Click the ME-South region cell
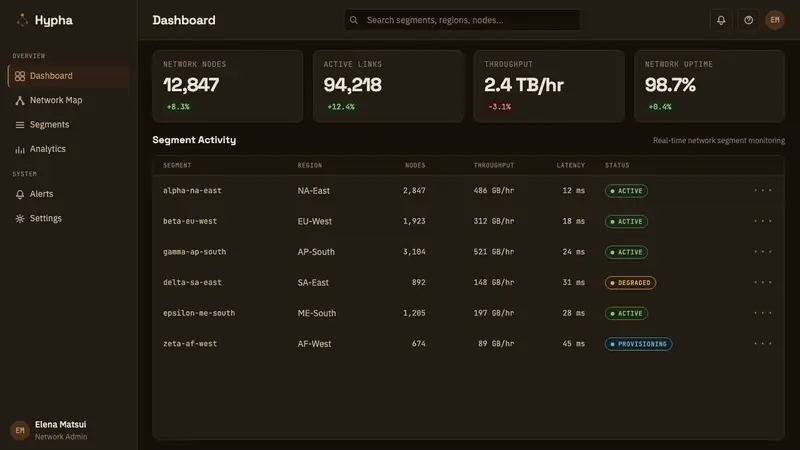The image size is (800, 450). (317, 313)
